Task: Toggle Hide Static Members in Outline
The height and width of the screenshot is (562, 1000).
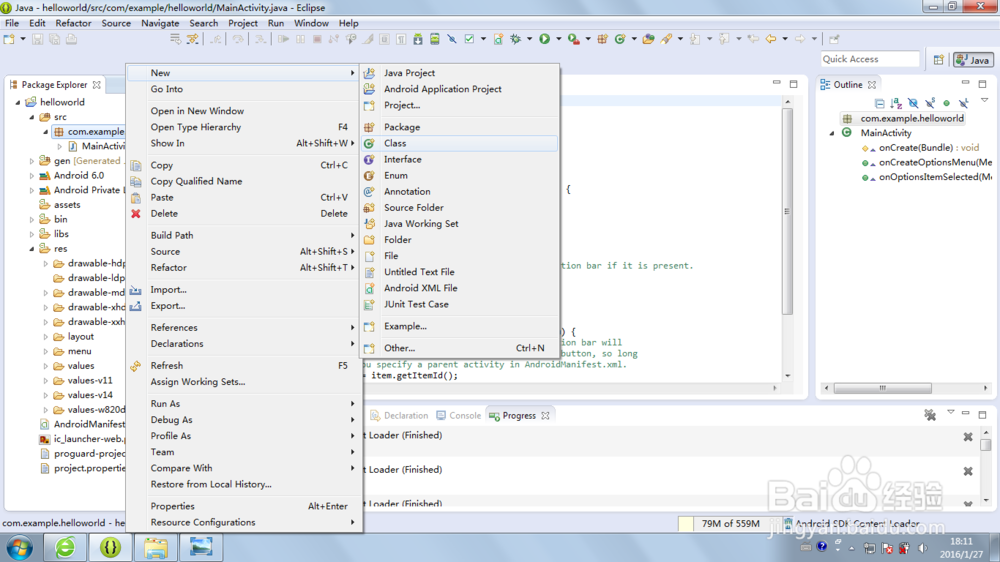Action: 930,103
